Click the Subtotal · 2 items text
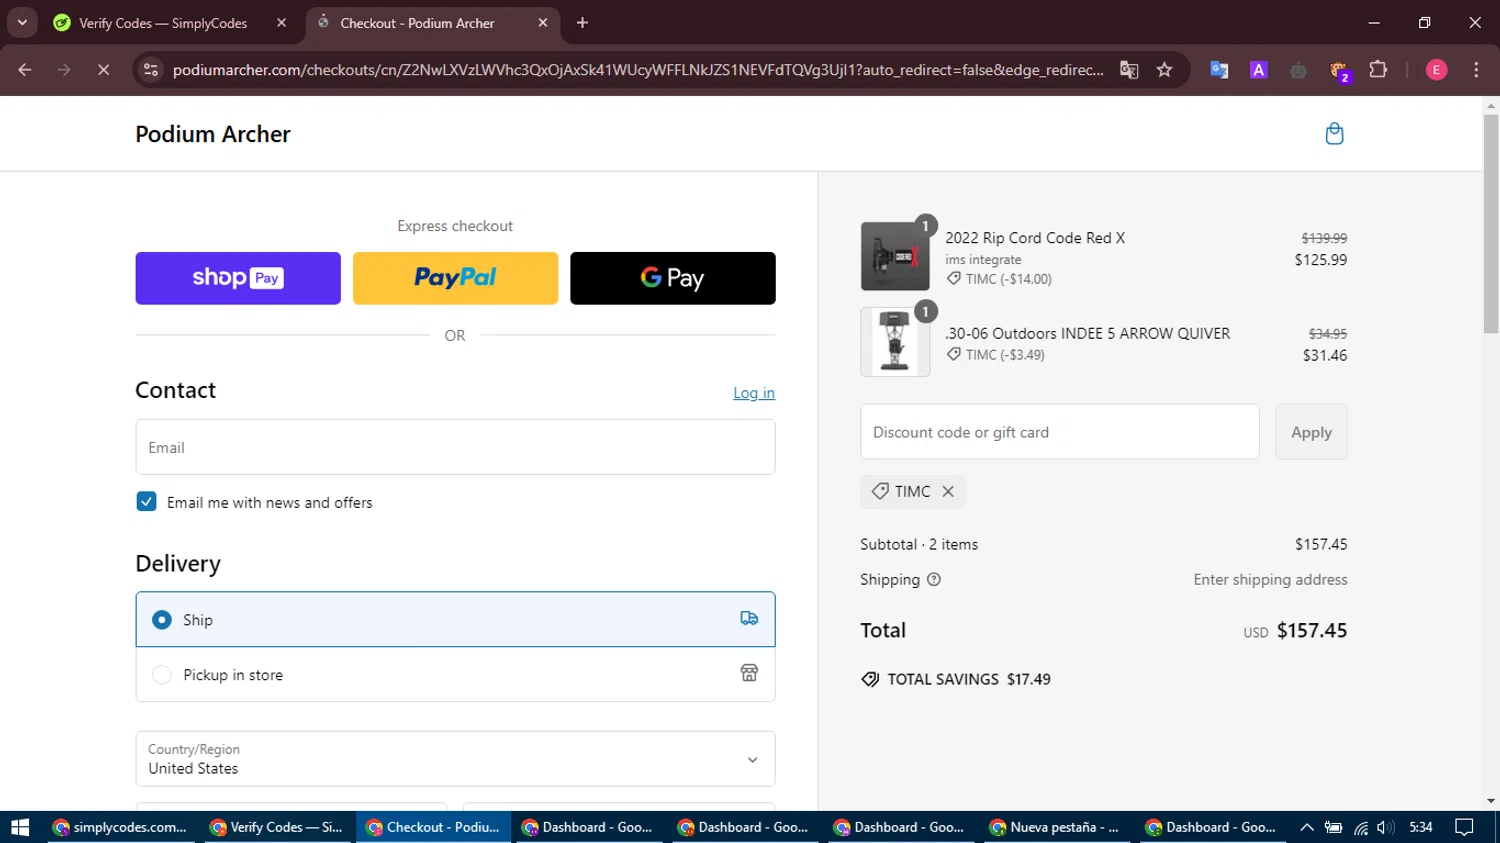 coord(919,544)
